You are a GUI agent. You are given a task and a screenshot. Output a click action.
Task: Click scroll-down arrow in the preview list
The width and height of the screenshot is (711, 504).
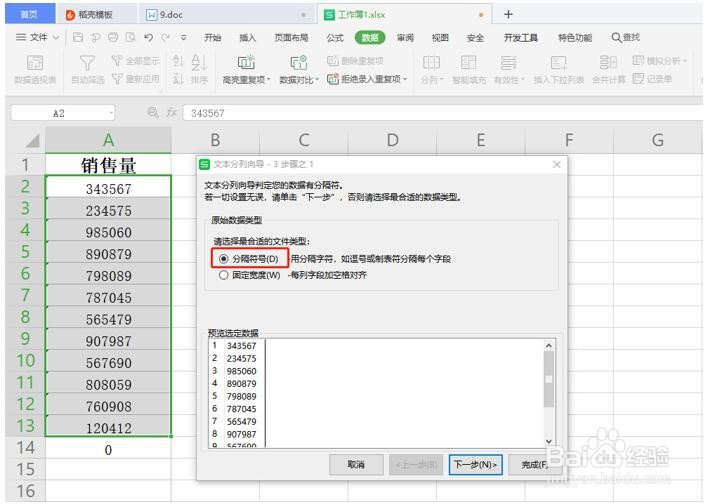tap(549, 441)
